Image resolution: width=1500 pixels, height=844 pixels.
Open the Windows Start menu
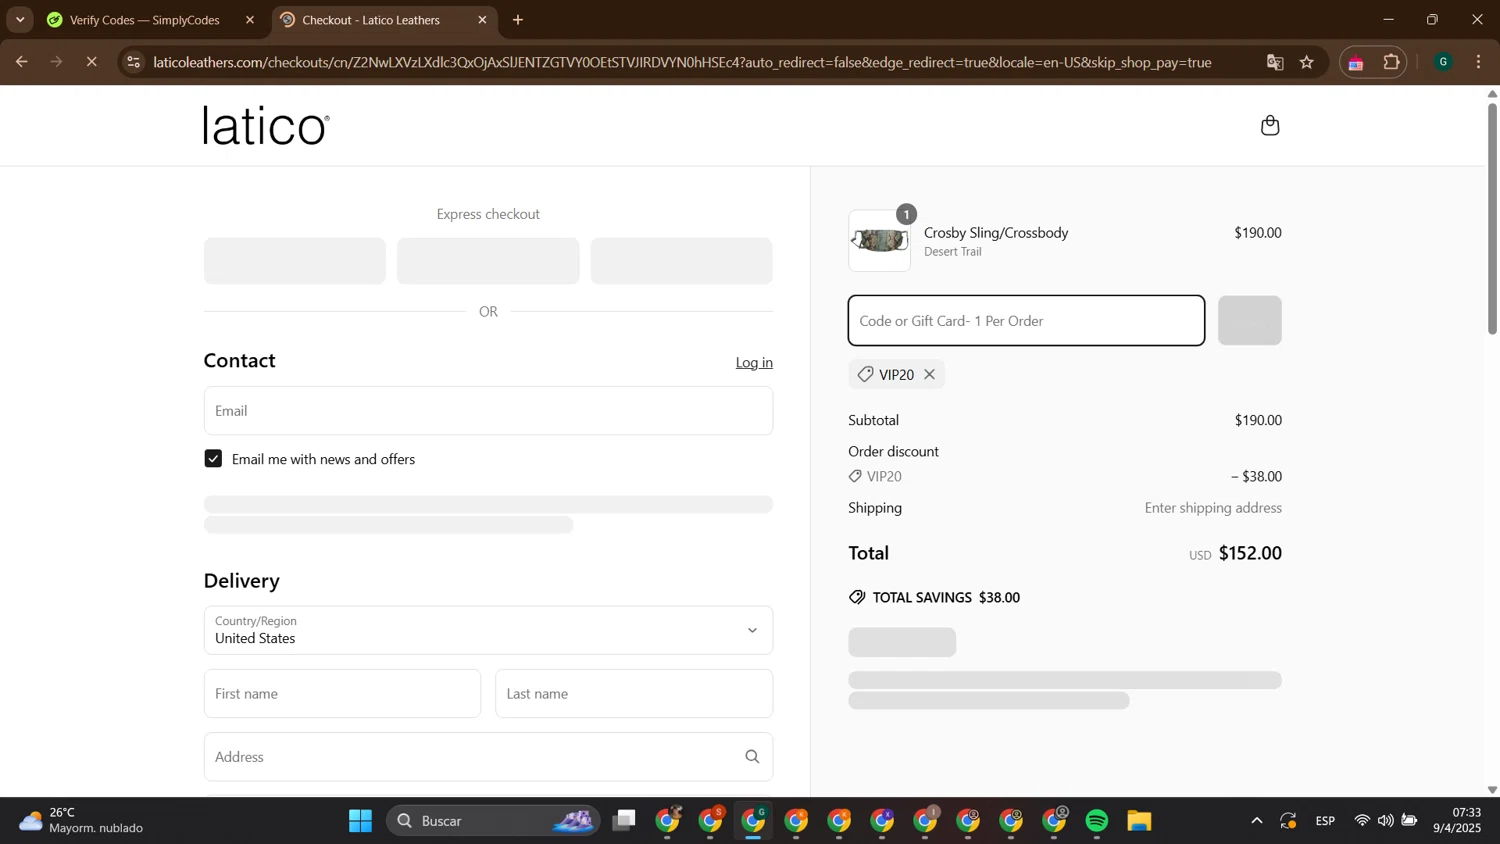pyautogui.click(x=360, y=821)
